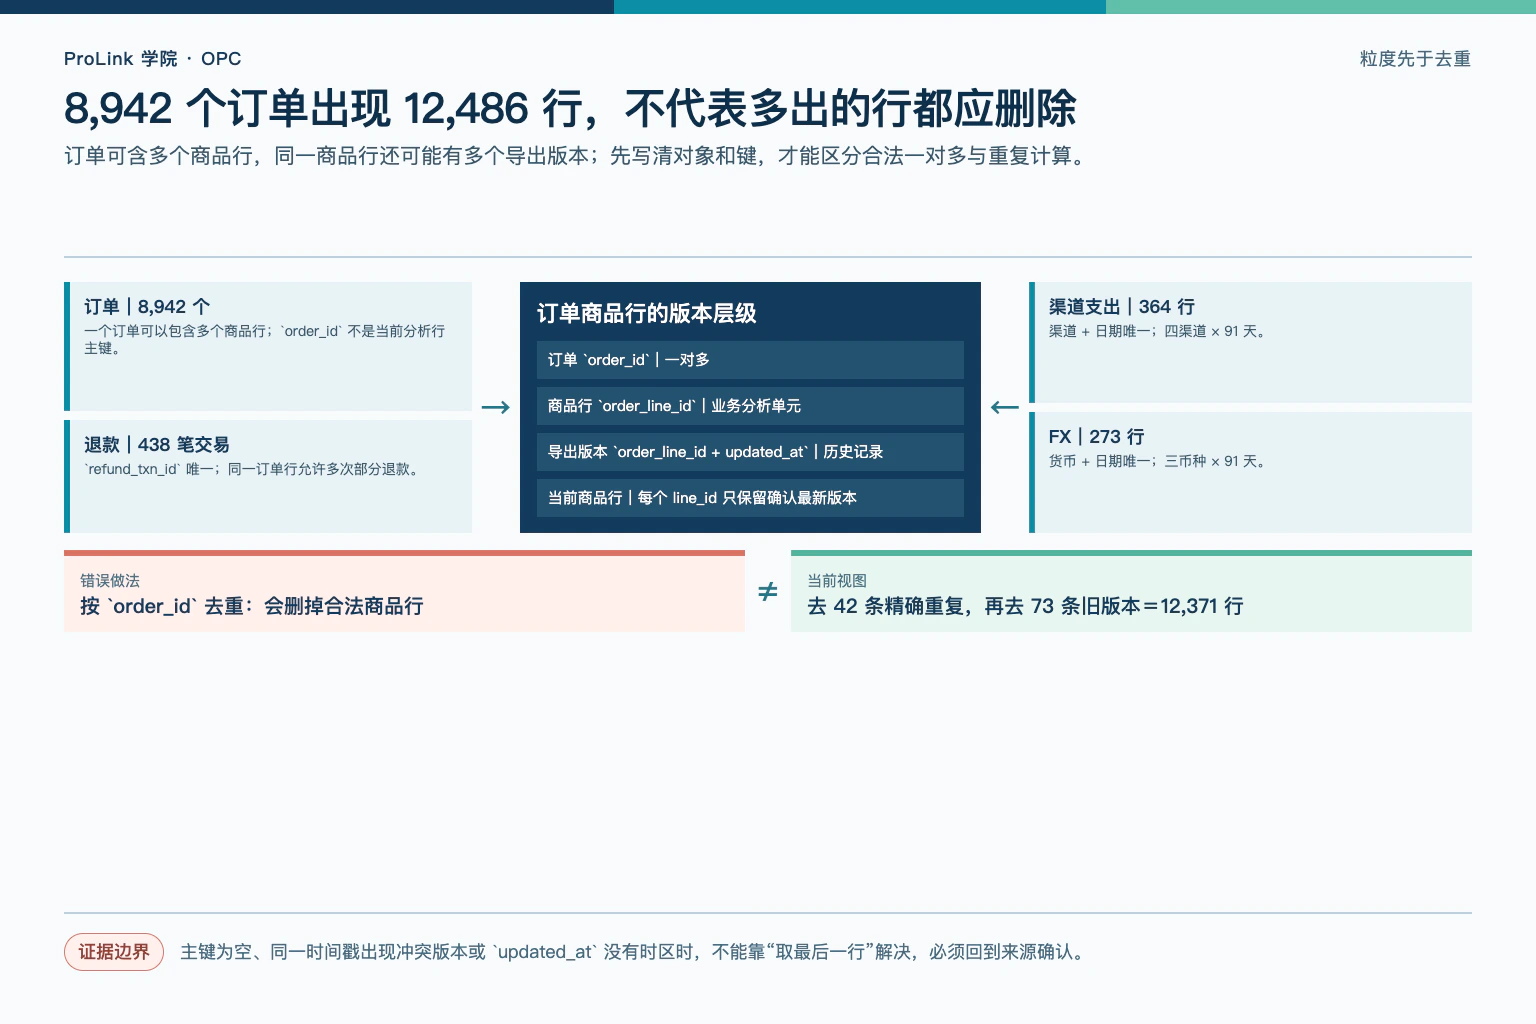Viewport: 1536px width, 1024px height.
Task: Click the left arrow pointing to version hierarchy
Action: (1005, 407)
